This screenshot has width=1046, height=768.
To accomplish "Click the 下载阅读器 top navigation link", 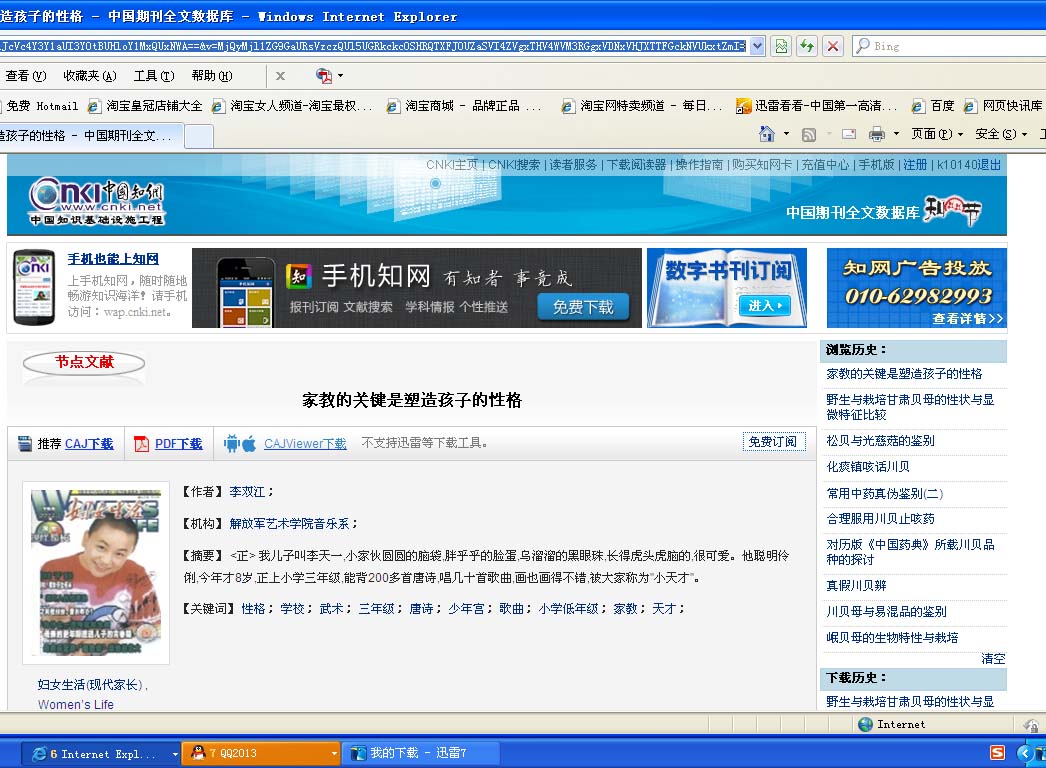I will coord(636,165).
